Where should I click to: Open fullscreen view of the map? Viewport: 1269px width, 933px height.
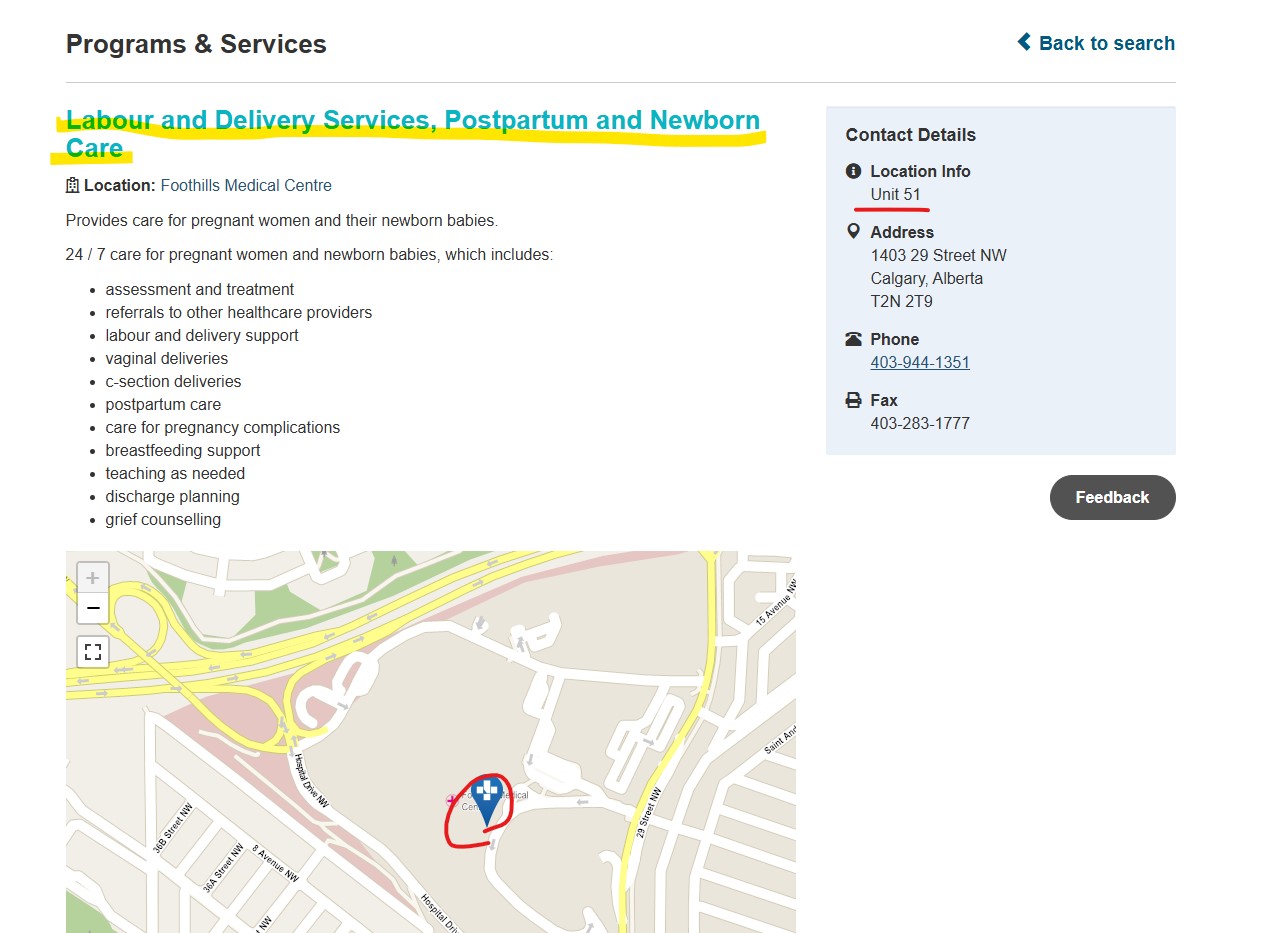[x=92, y=651]
